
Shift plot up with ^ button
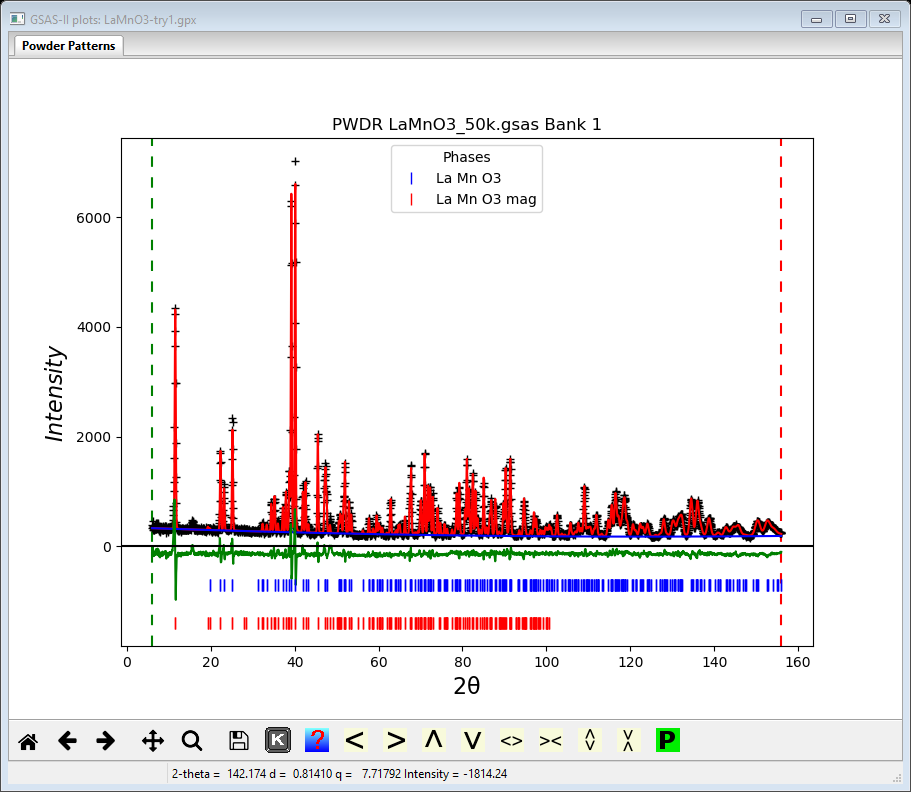point(434,740)
